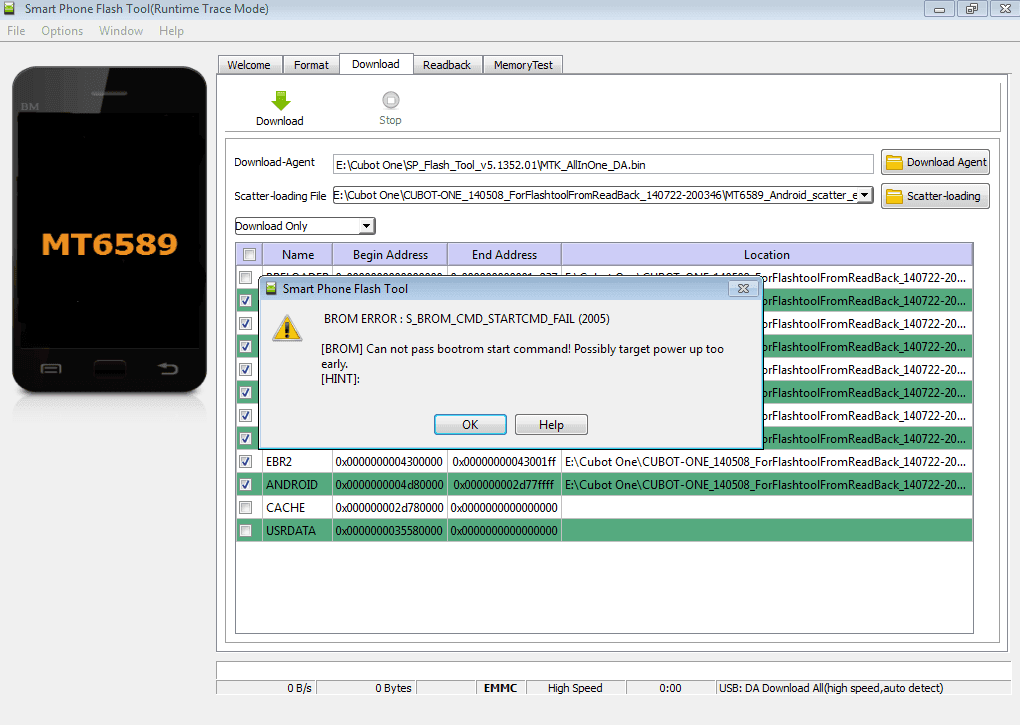Select the Download tab
The width and height of the screenshot is (1020, 725).
(376, 64)
